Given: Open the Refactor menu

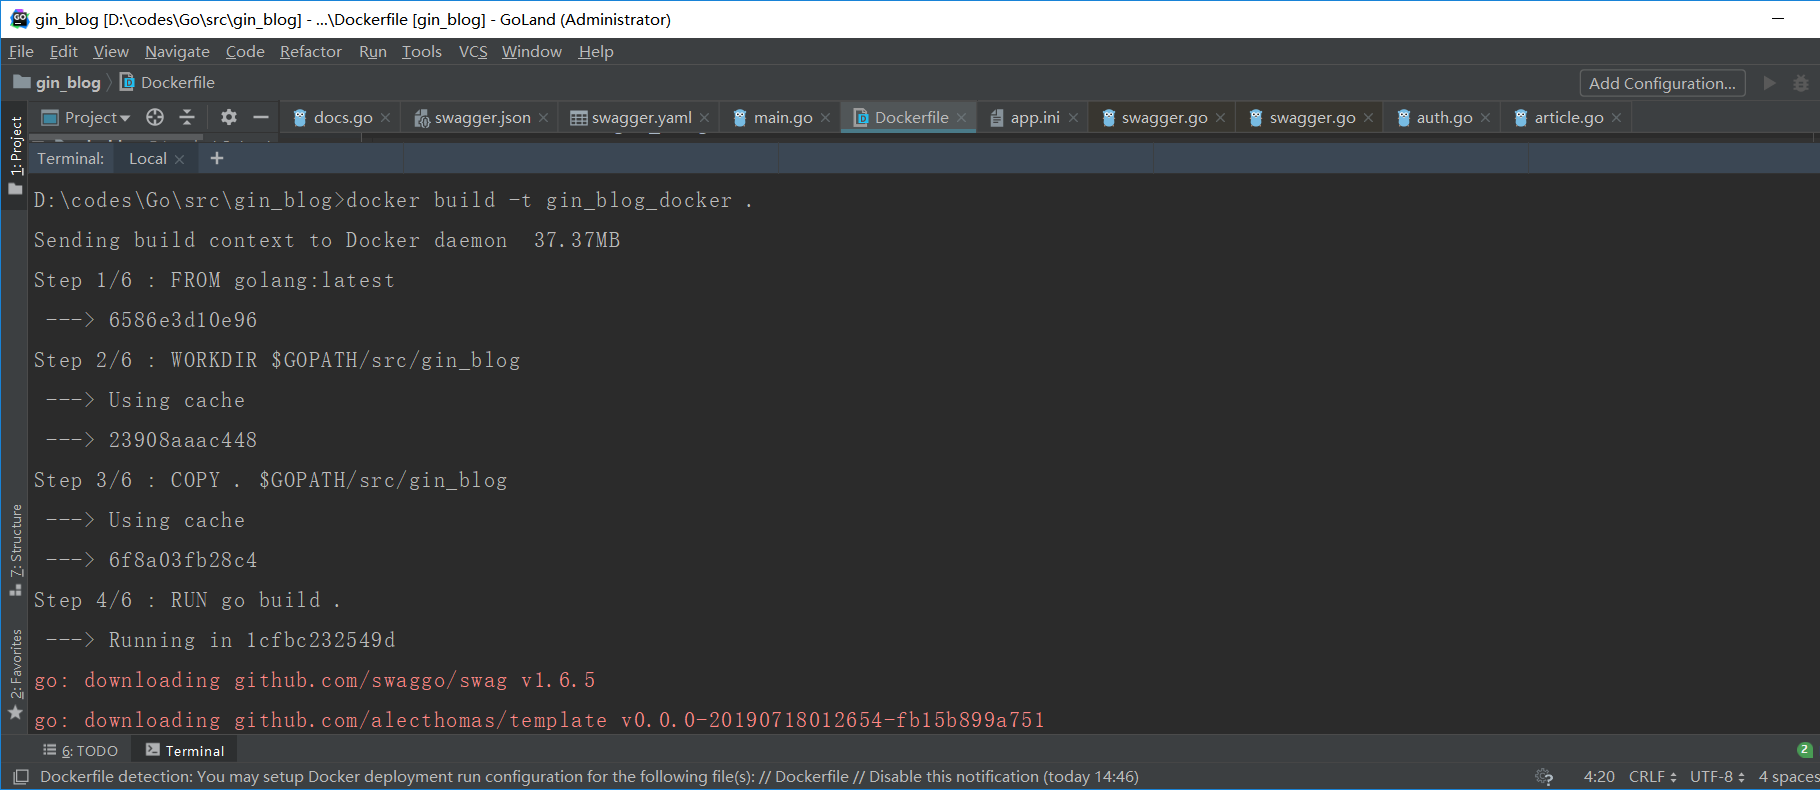Looking at the screenshot, I should (311, 52).
